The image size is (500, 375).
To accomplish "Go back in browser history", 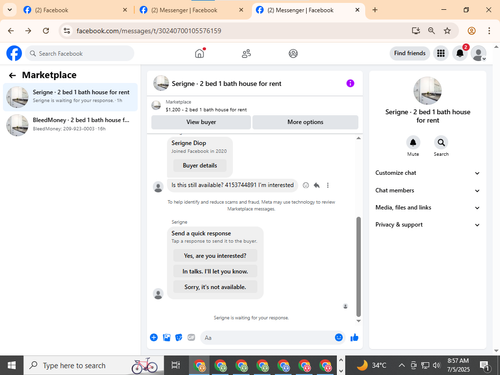I will tap(11, 31).
